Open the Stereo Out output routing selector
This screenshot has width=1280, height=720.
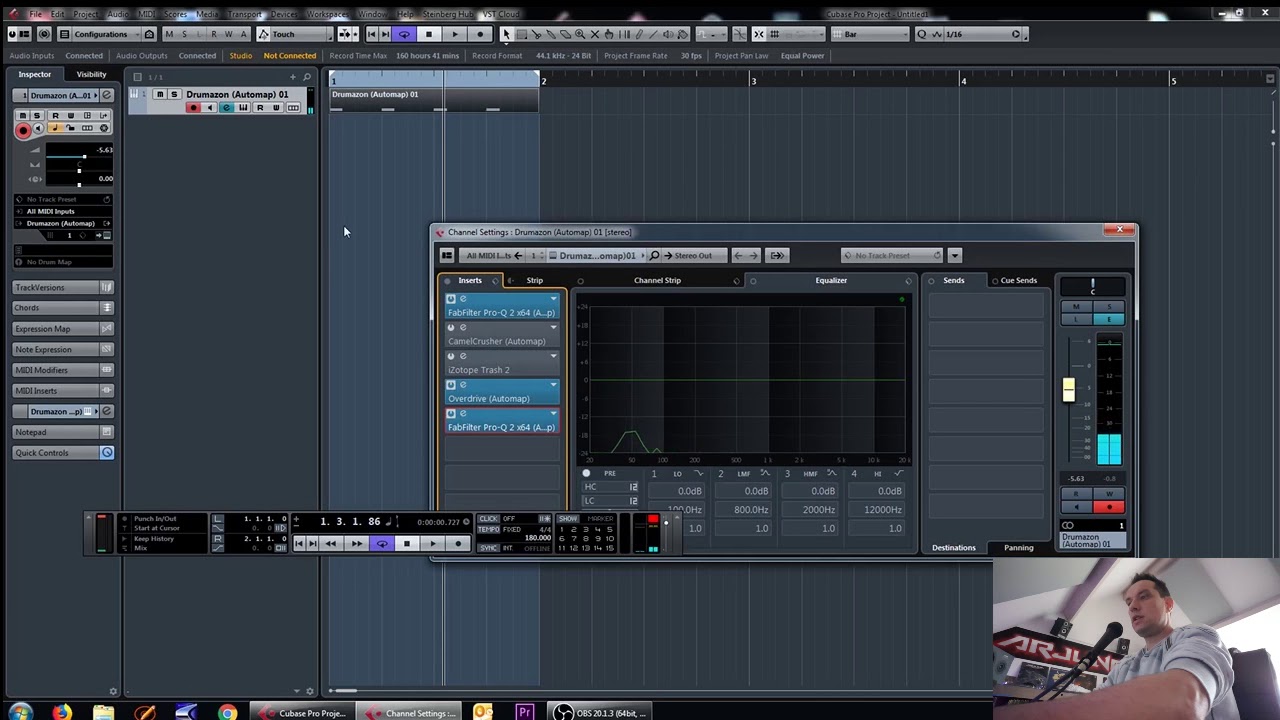pyautogui.click(x=693, y=255)
